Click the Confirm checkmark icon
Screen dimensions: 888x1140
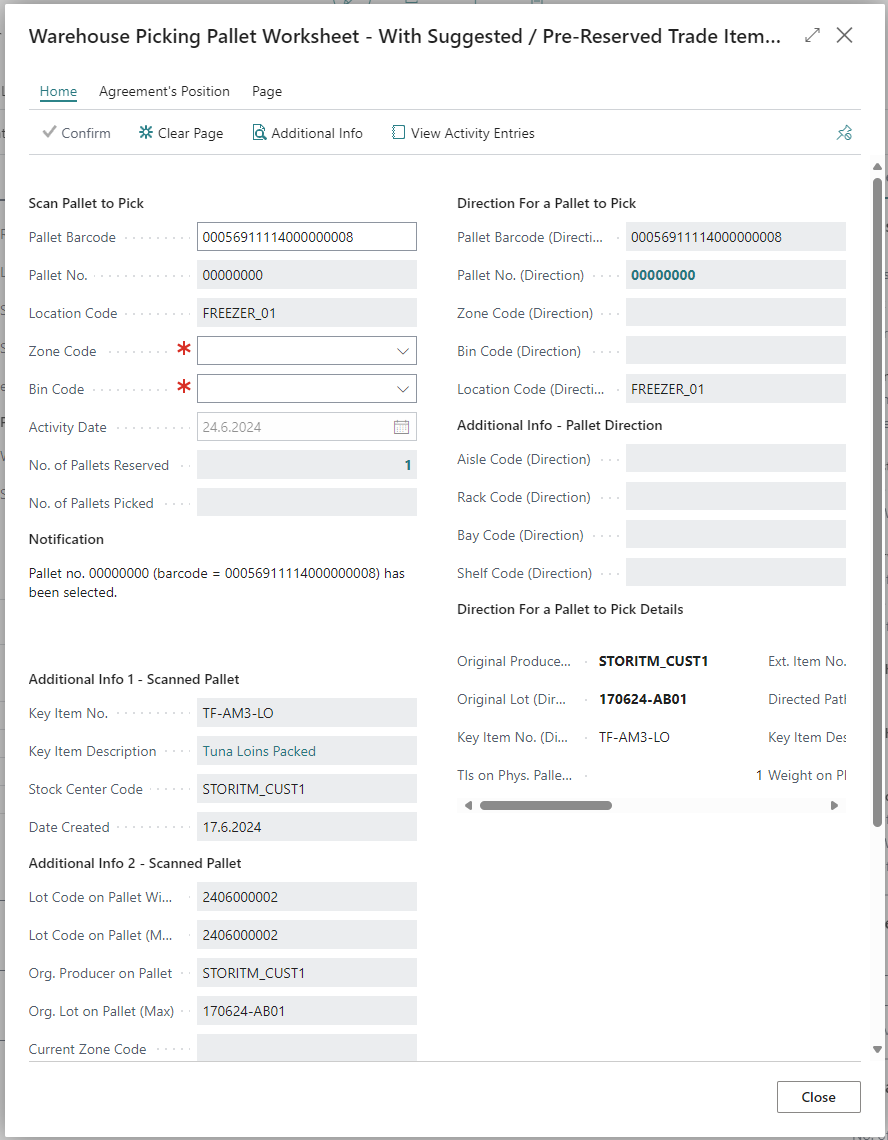(x=49, y=133)
